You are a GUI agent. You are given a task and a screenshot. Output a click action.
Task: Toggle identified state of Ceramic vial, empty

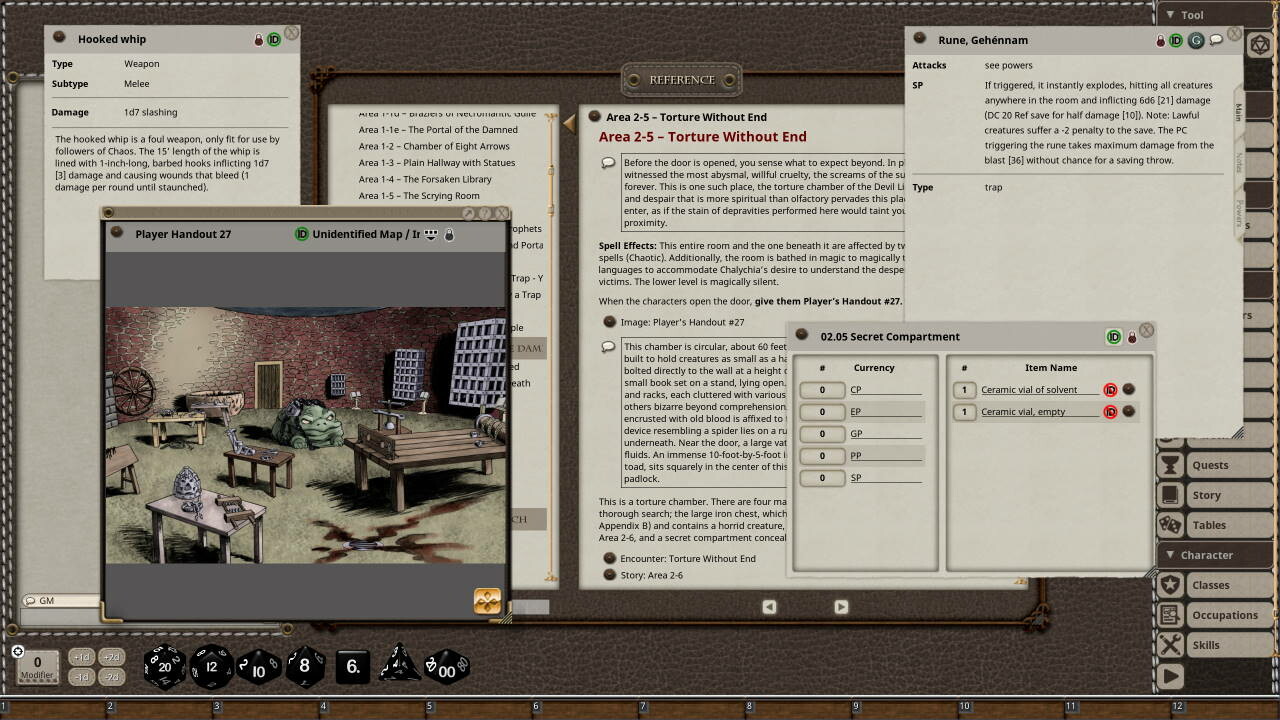(x=1110, y=412)
